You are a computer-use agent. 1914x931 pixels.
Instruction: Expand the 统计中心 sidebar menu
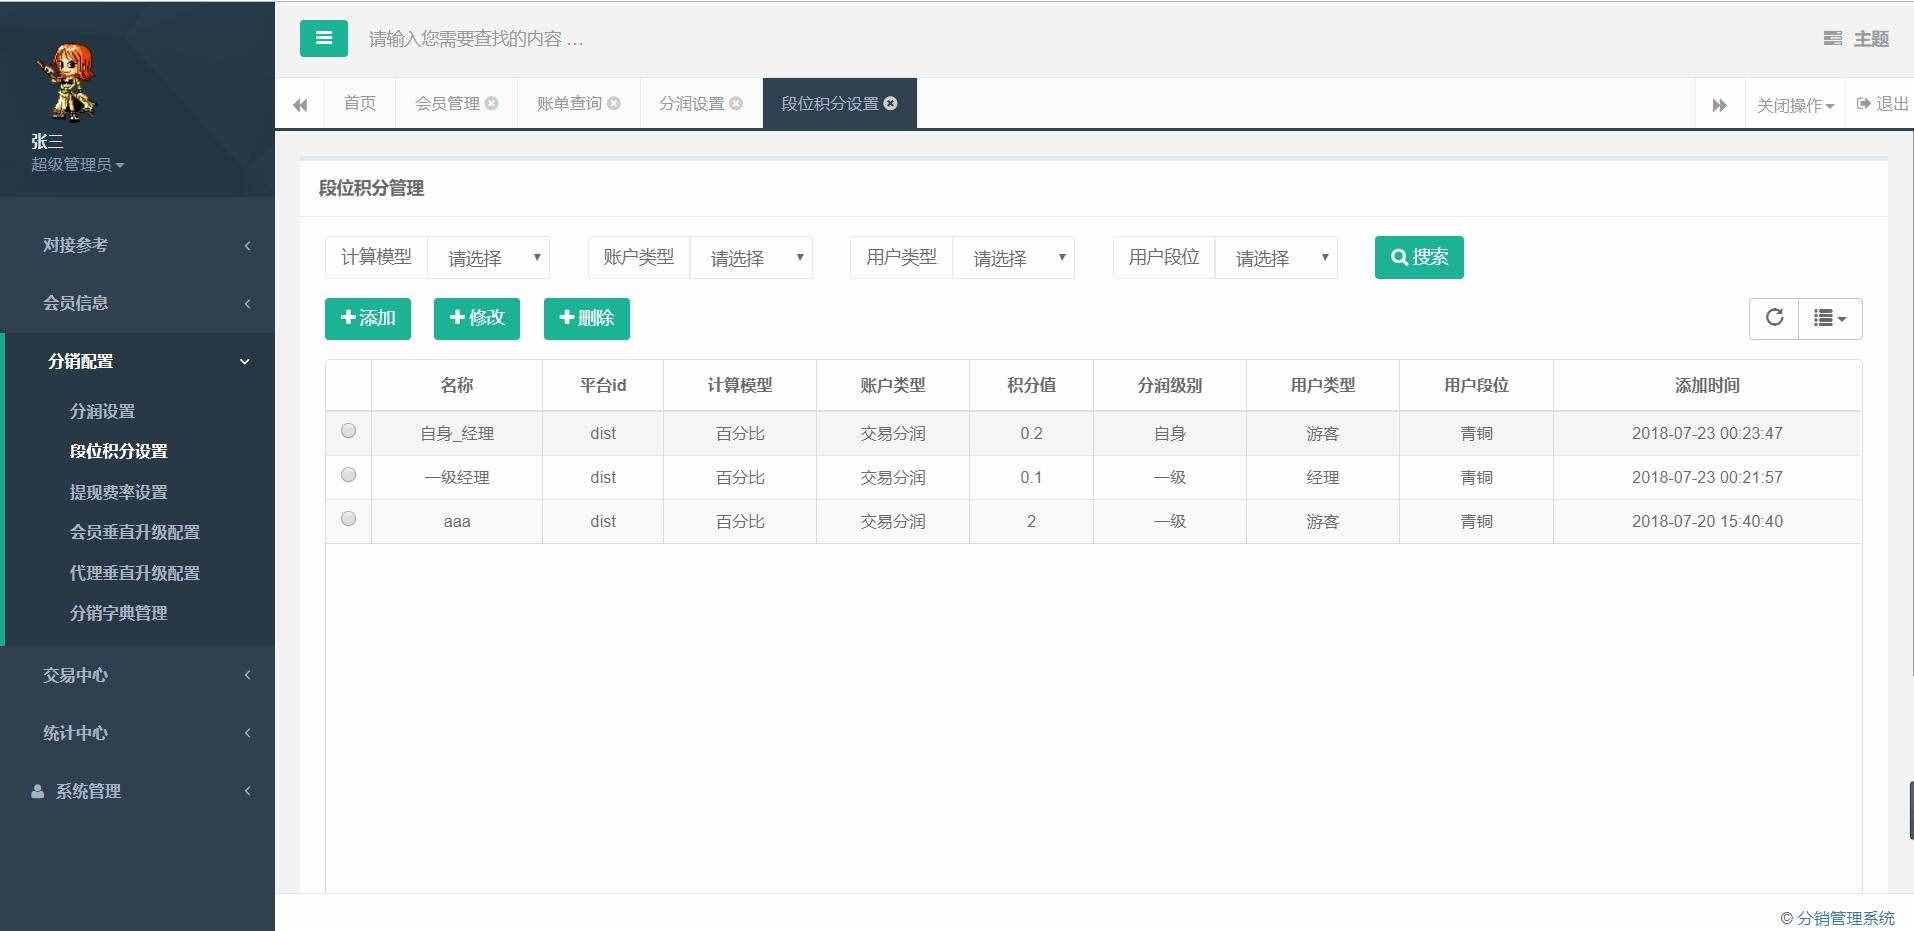coord(138,733)
